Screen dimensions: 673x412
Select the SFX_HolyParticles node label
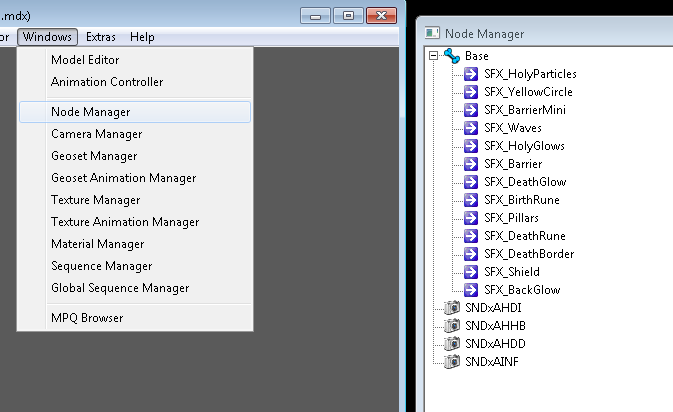point(530,74)
